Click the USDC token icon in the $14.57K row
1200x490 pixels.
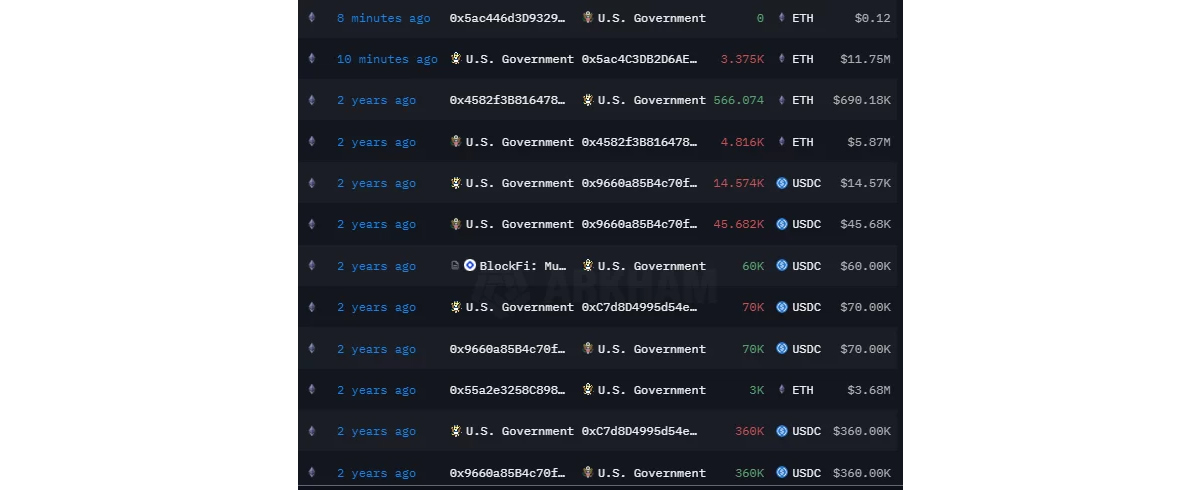pos(782,183)
